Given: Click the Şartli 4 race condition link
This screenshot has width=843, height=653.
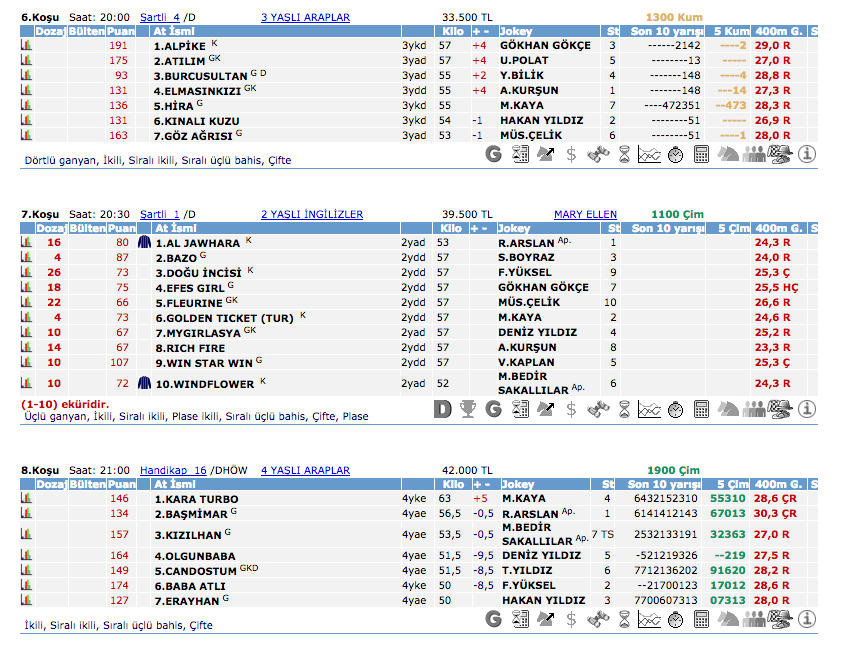Looking at the screenshot, I should (160, 17).
